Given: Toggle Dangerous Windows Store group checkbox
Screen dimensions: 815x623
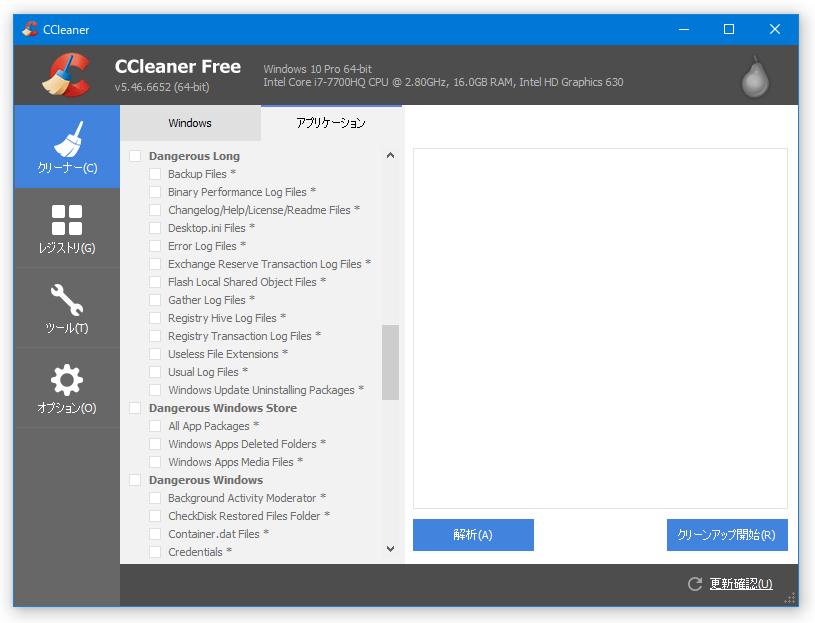Looking at the screenshot, I should click(x=135, y=408).
